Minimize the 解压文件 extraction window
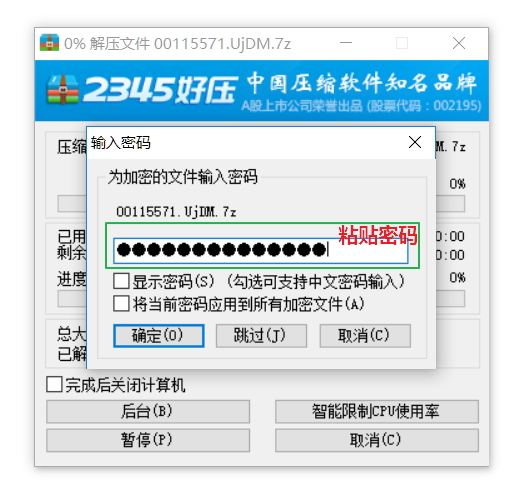 [346, 43]
